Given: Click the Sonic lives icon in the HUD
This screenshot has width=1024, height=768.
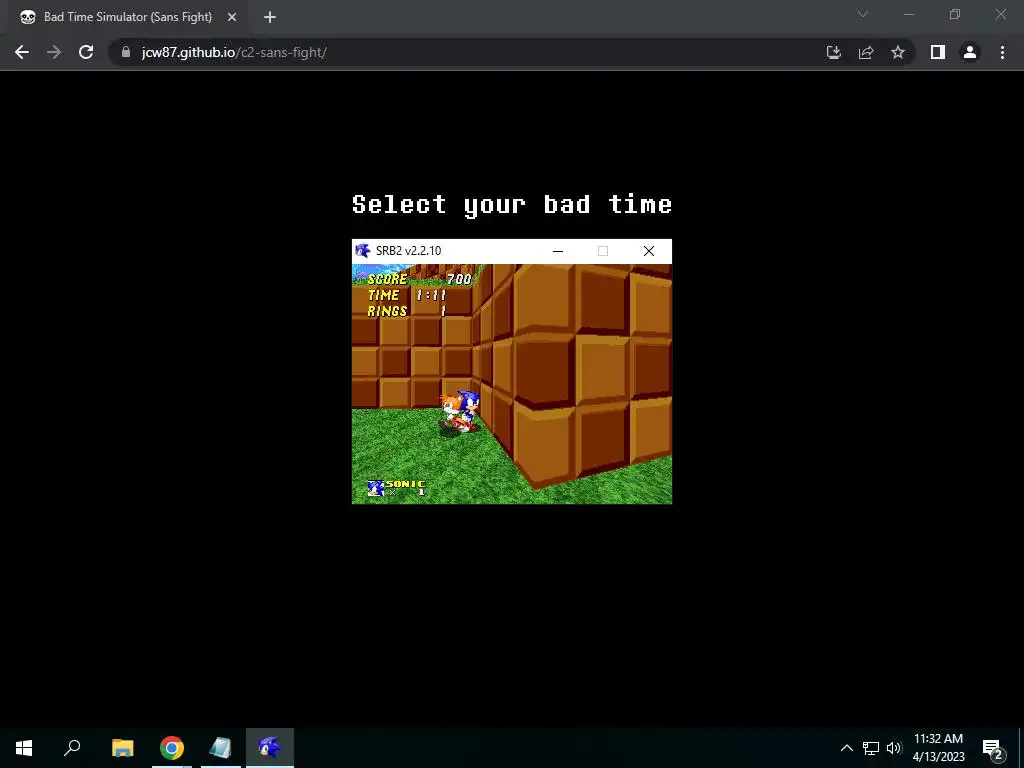Looking at the screenshot, I should pyautogui.click(x=376, y=488).
